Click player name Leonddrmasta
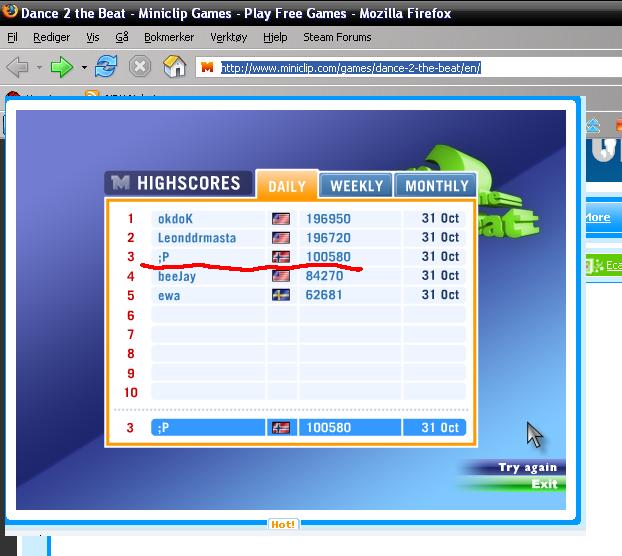 click(197, 238)
